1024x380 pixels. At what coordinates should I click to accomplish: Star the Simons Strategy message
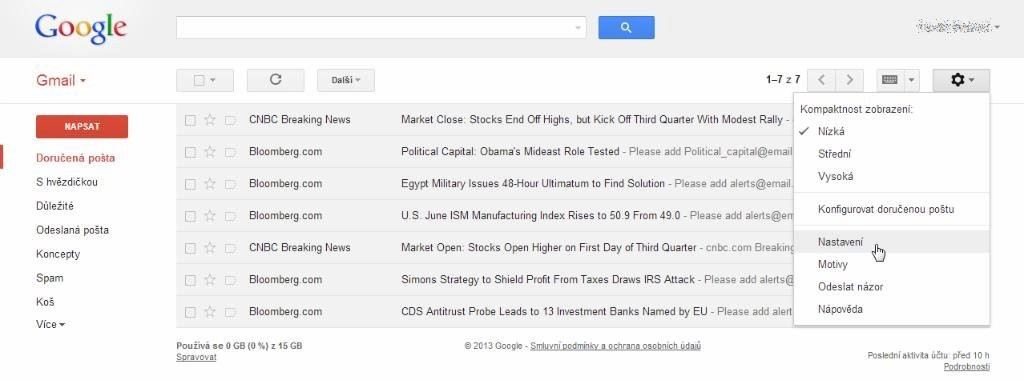point(210,279)
